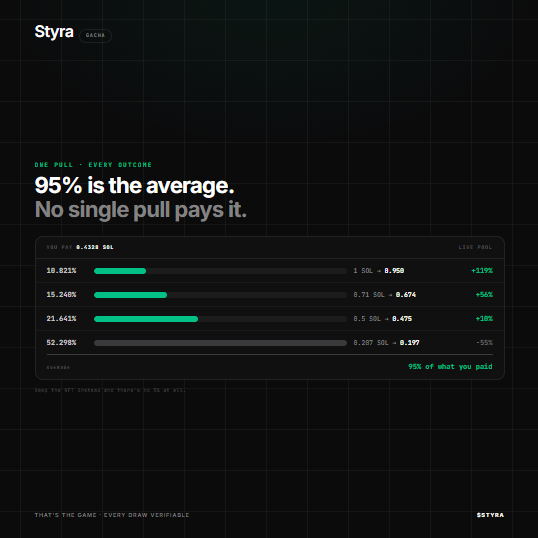
Task: Click the 21.641% probability value
Action: pos(61,319)
